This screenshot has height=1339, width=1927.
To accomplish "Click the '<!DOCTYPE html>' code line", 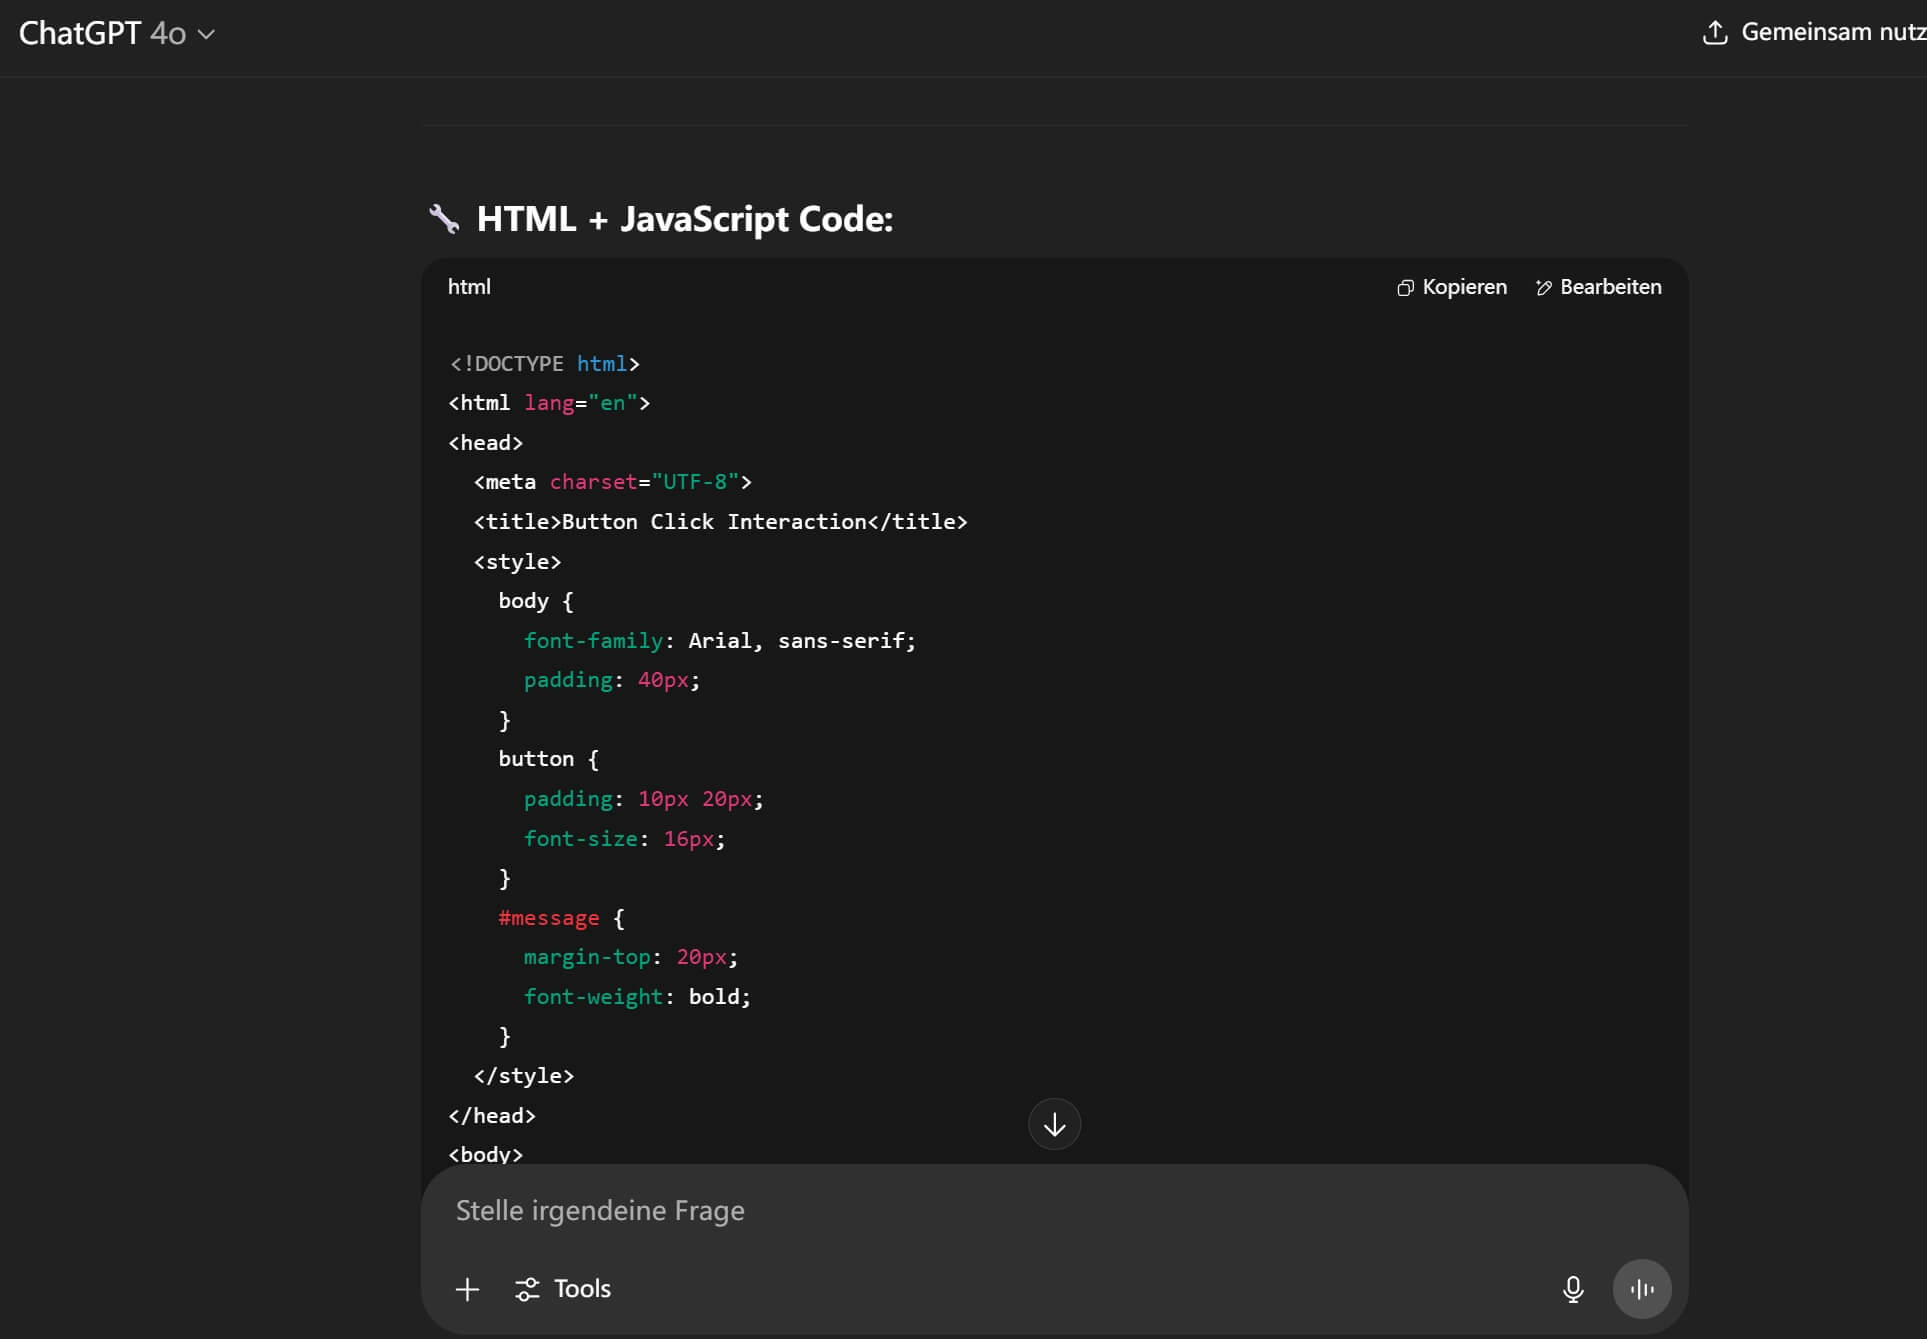I will point(544,364).
